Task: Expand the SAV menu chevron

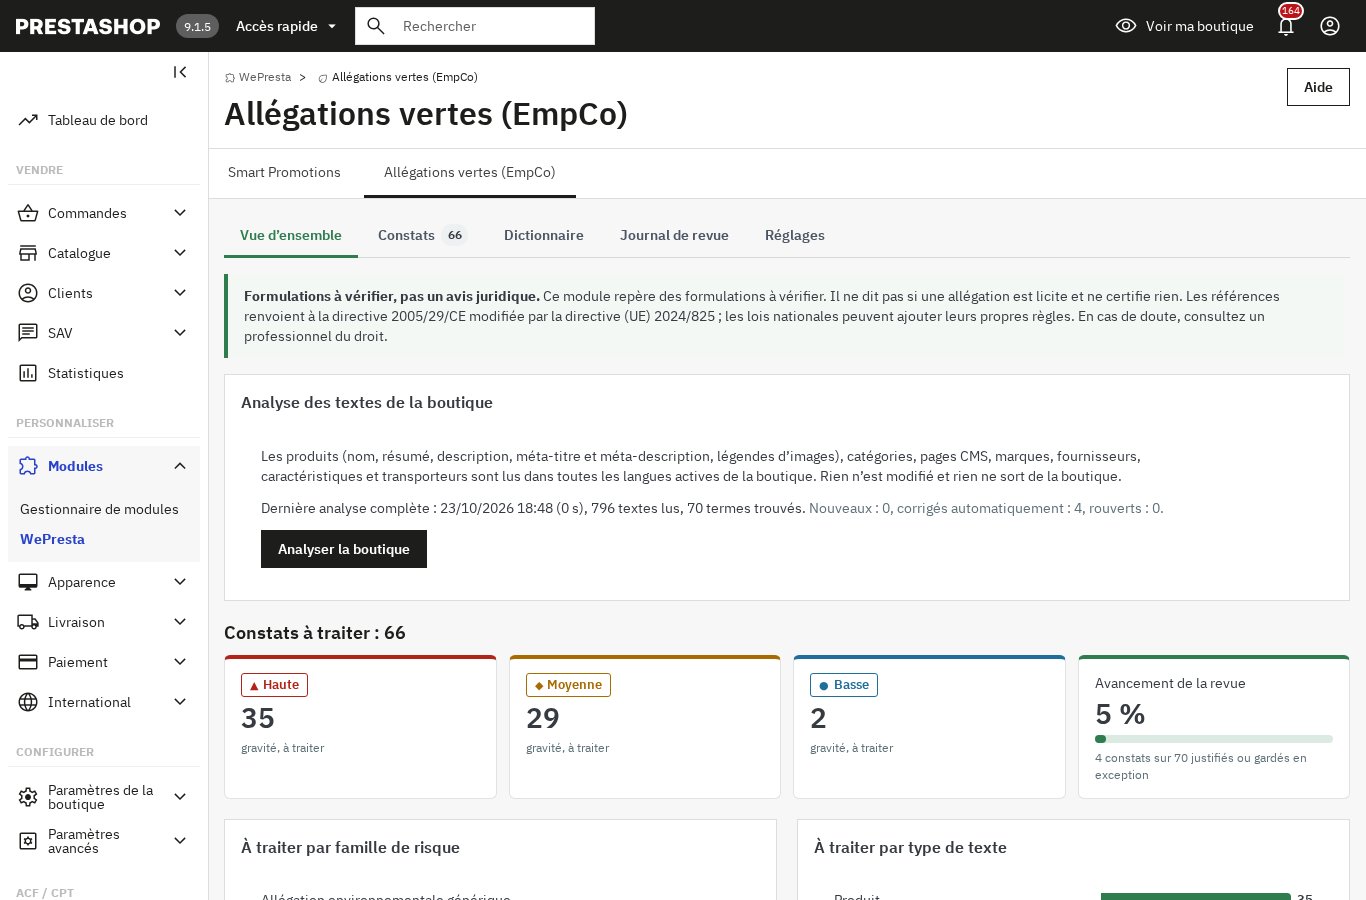Action: tap(180, 333)
